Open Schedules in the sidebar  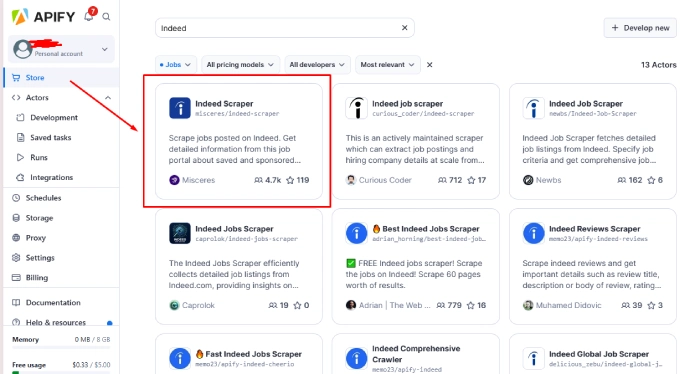[x=43, y=198]
